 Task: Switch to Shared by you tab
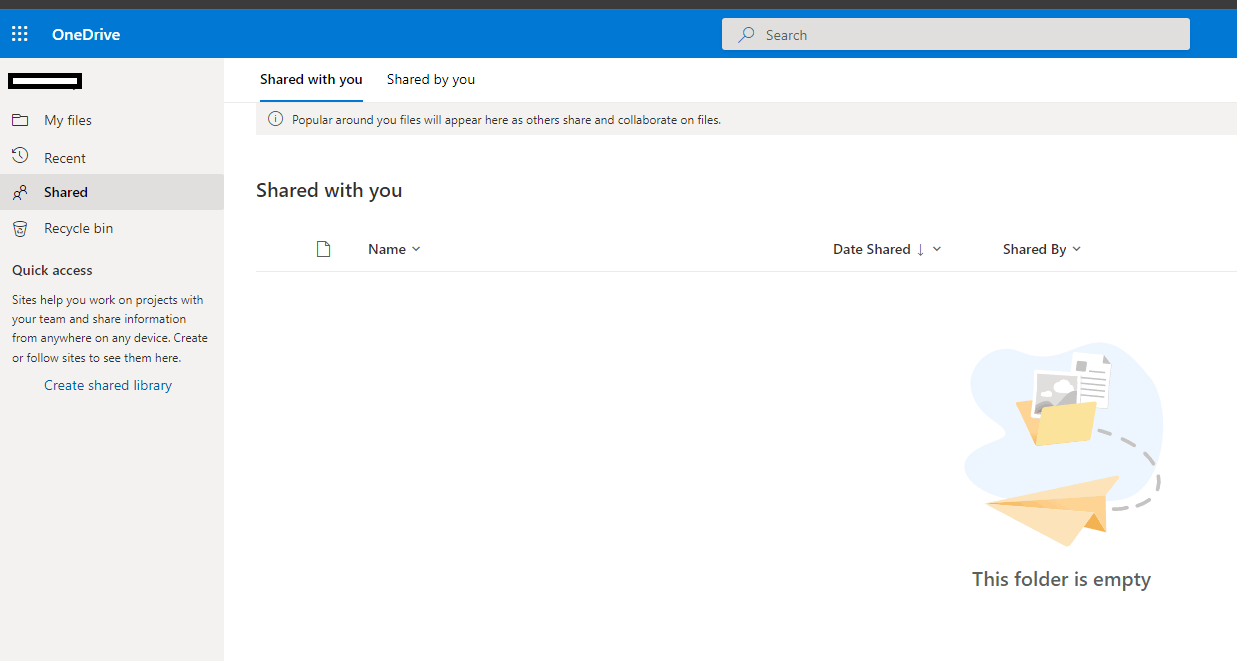tap(431, 79)
